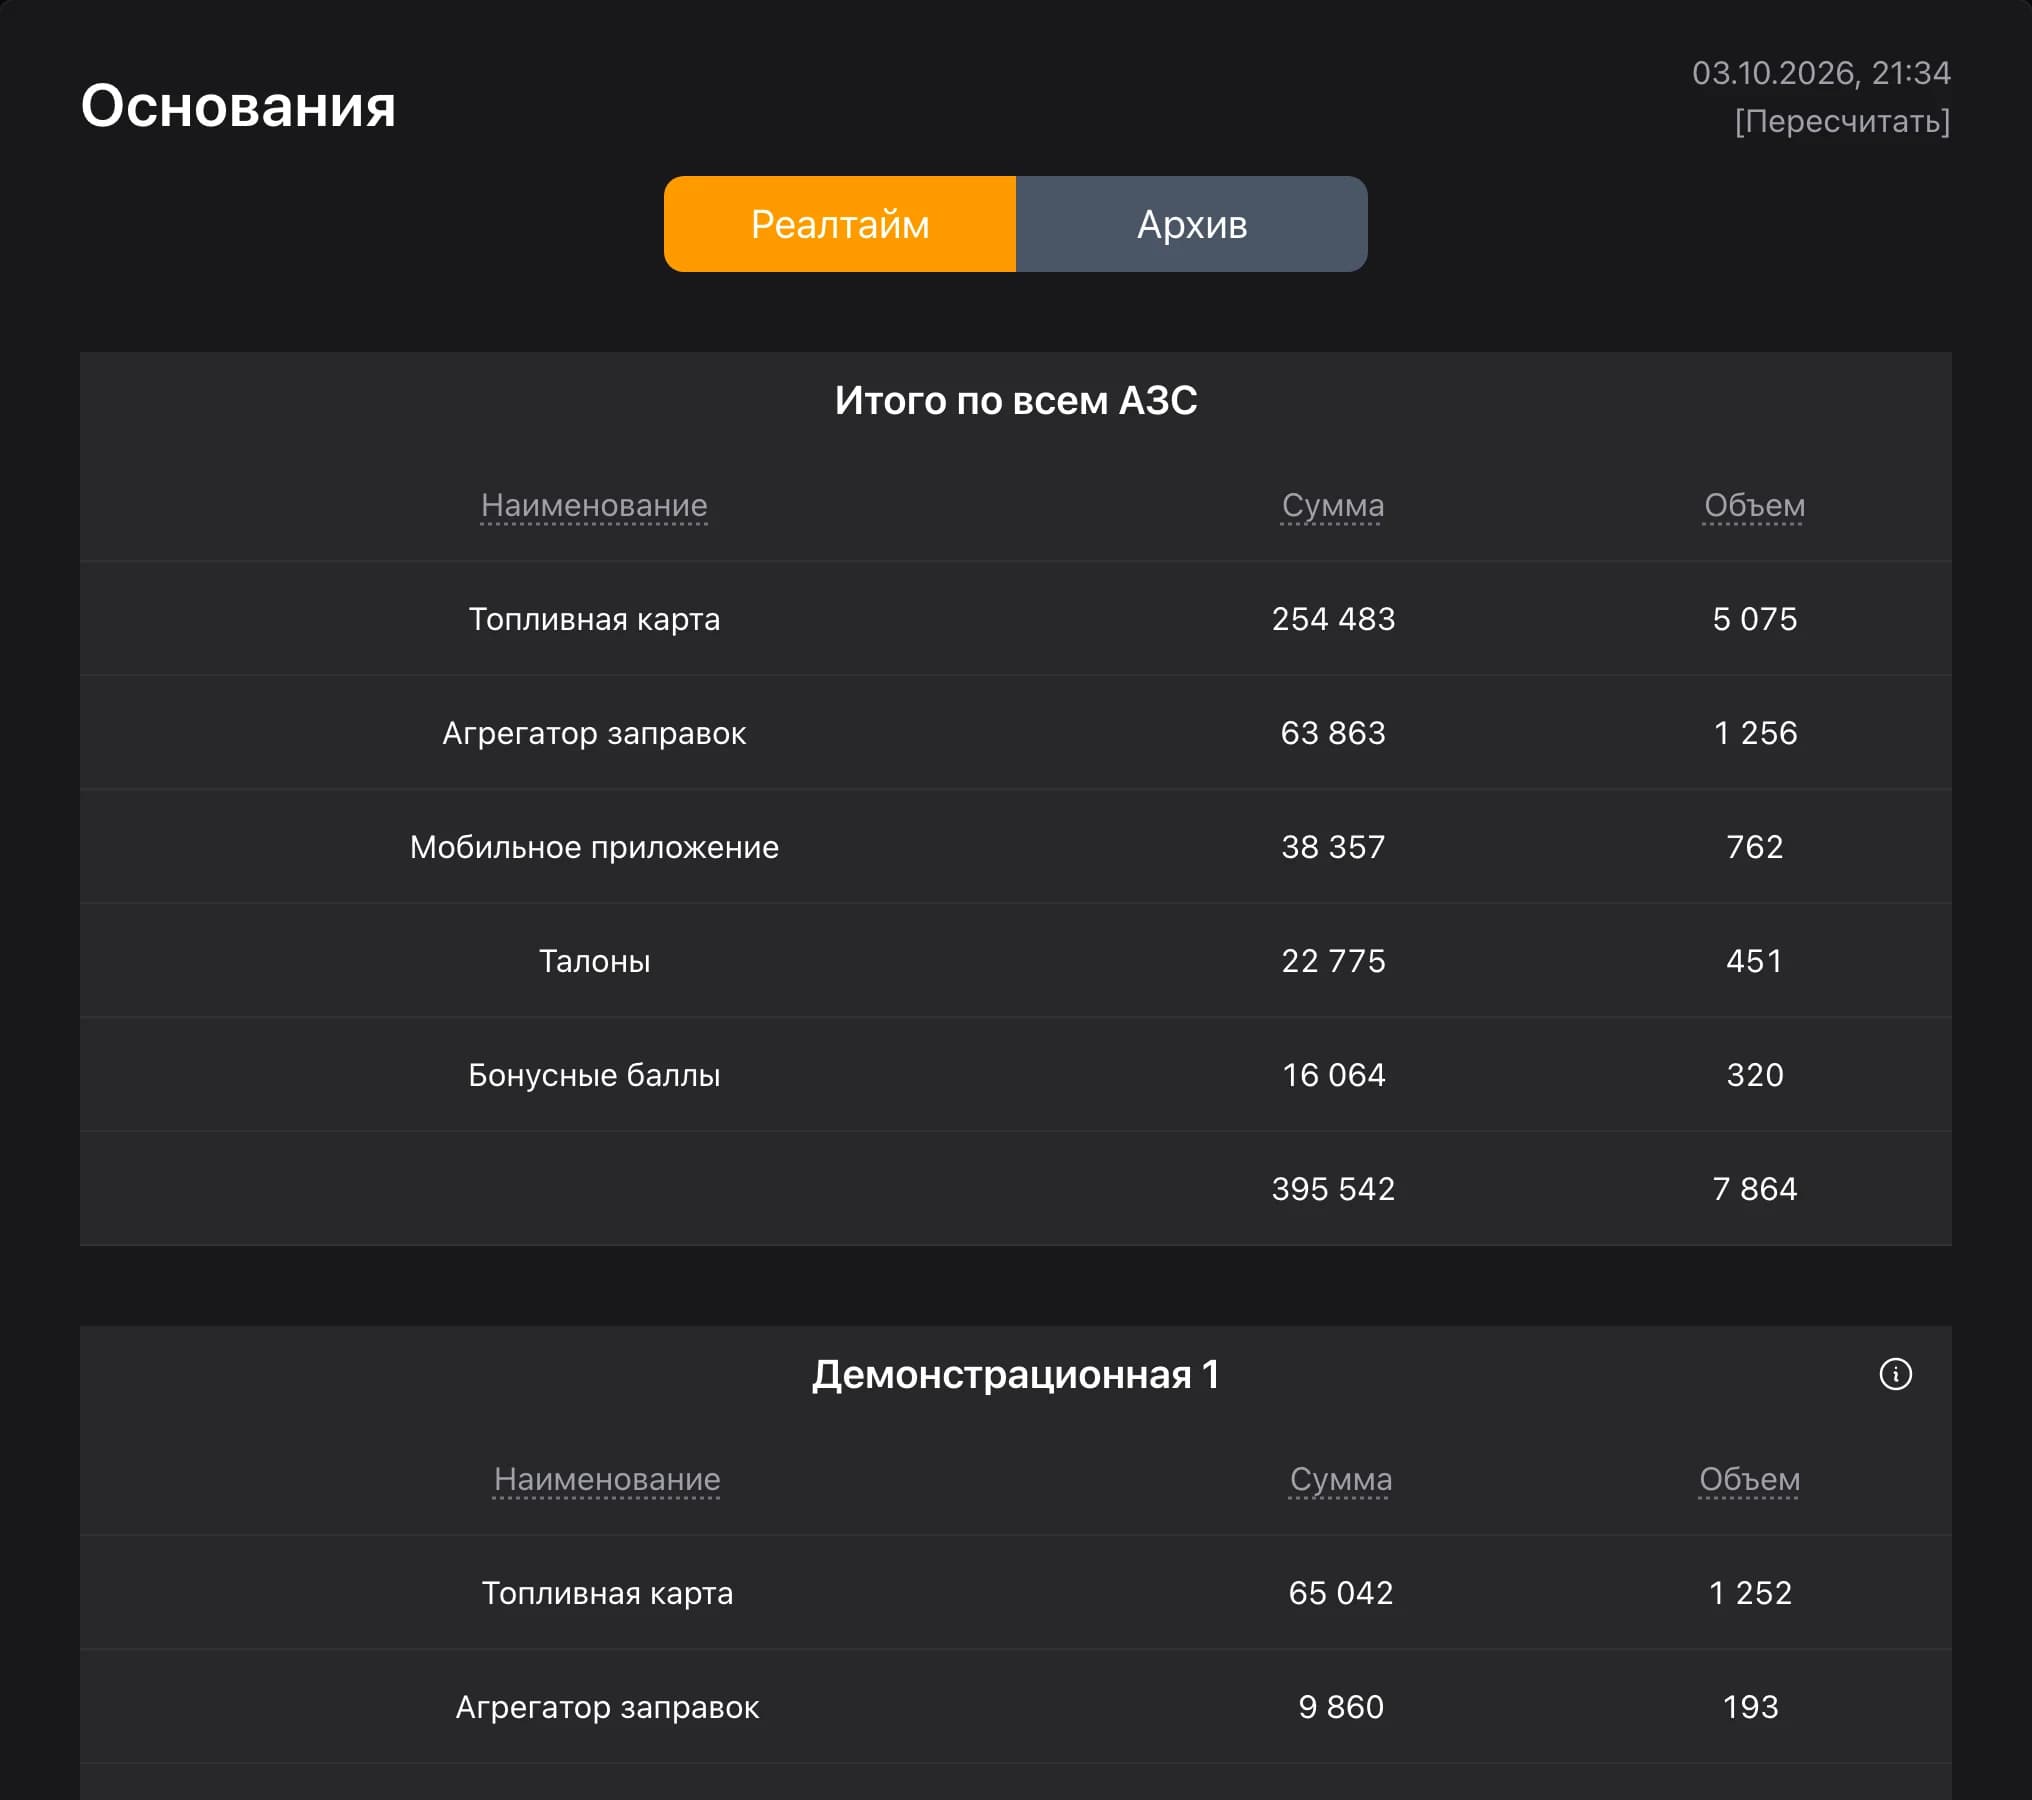The width and height of the screenshot is (2032, 1800).
Task: Click the sum value 9 860
Action: pos(1340,1707)
